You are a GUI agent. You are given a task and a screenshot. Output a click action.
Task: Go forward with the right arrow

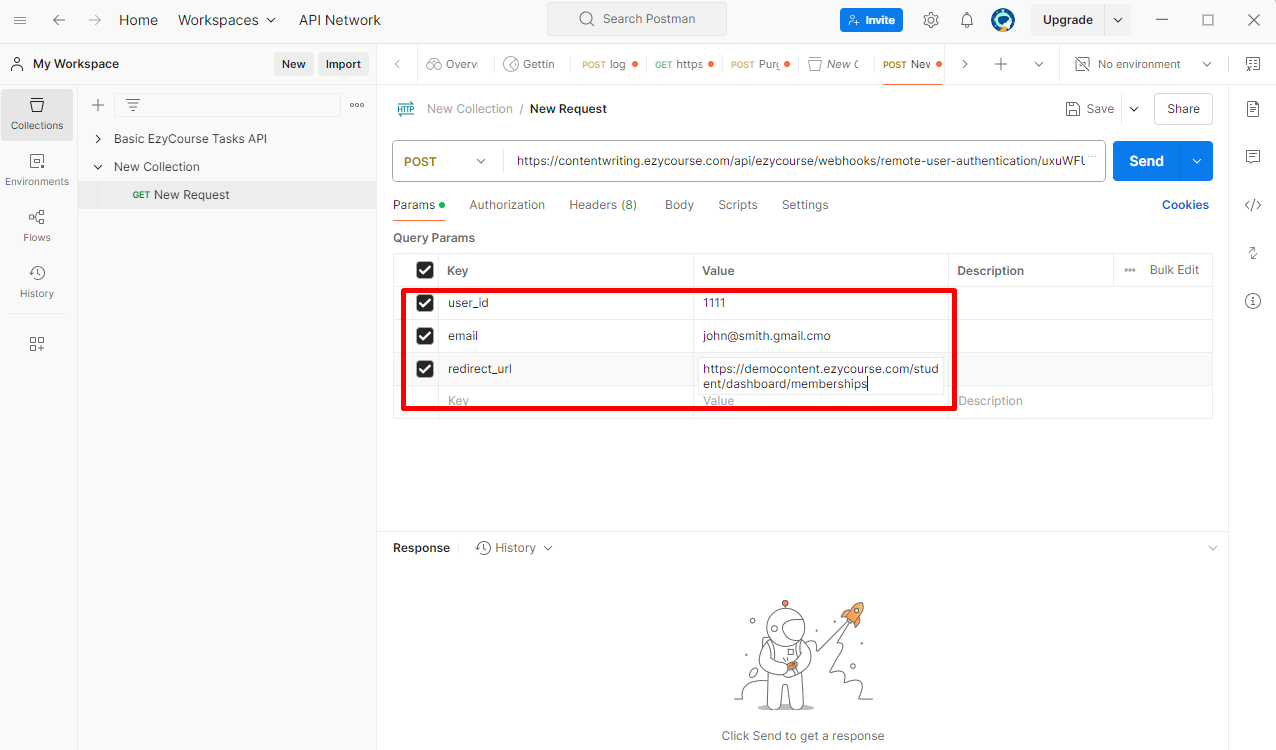coord(94,20)
